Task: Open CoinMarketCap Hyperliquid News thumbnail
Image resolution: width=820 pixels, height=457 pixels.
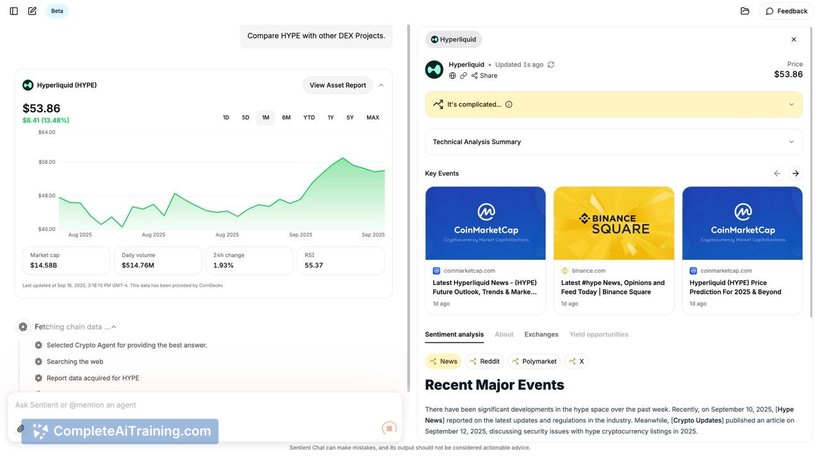Action: (485, 223)
